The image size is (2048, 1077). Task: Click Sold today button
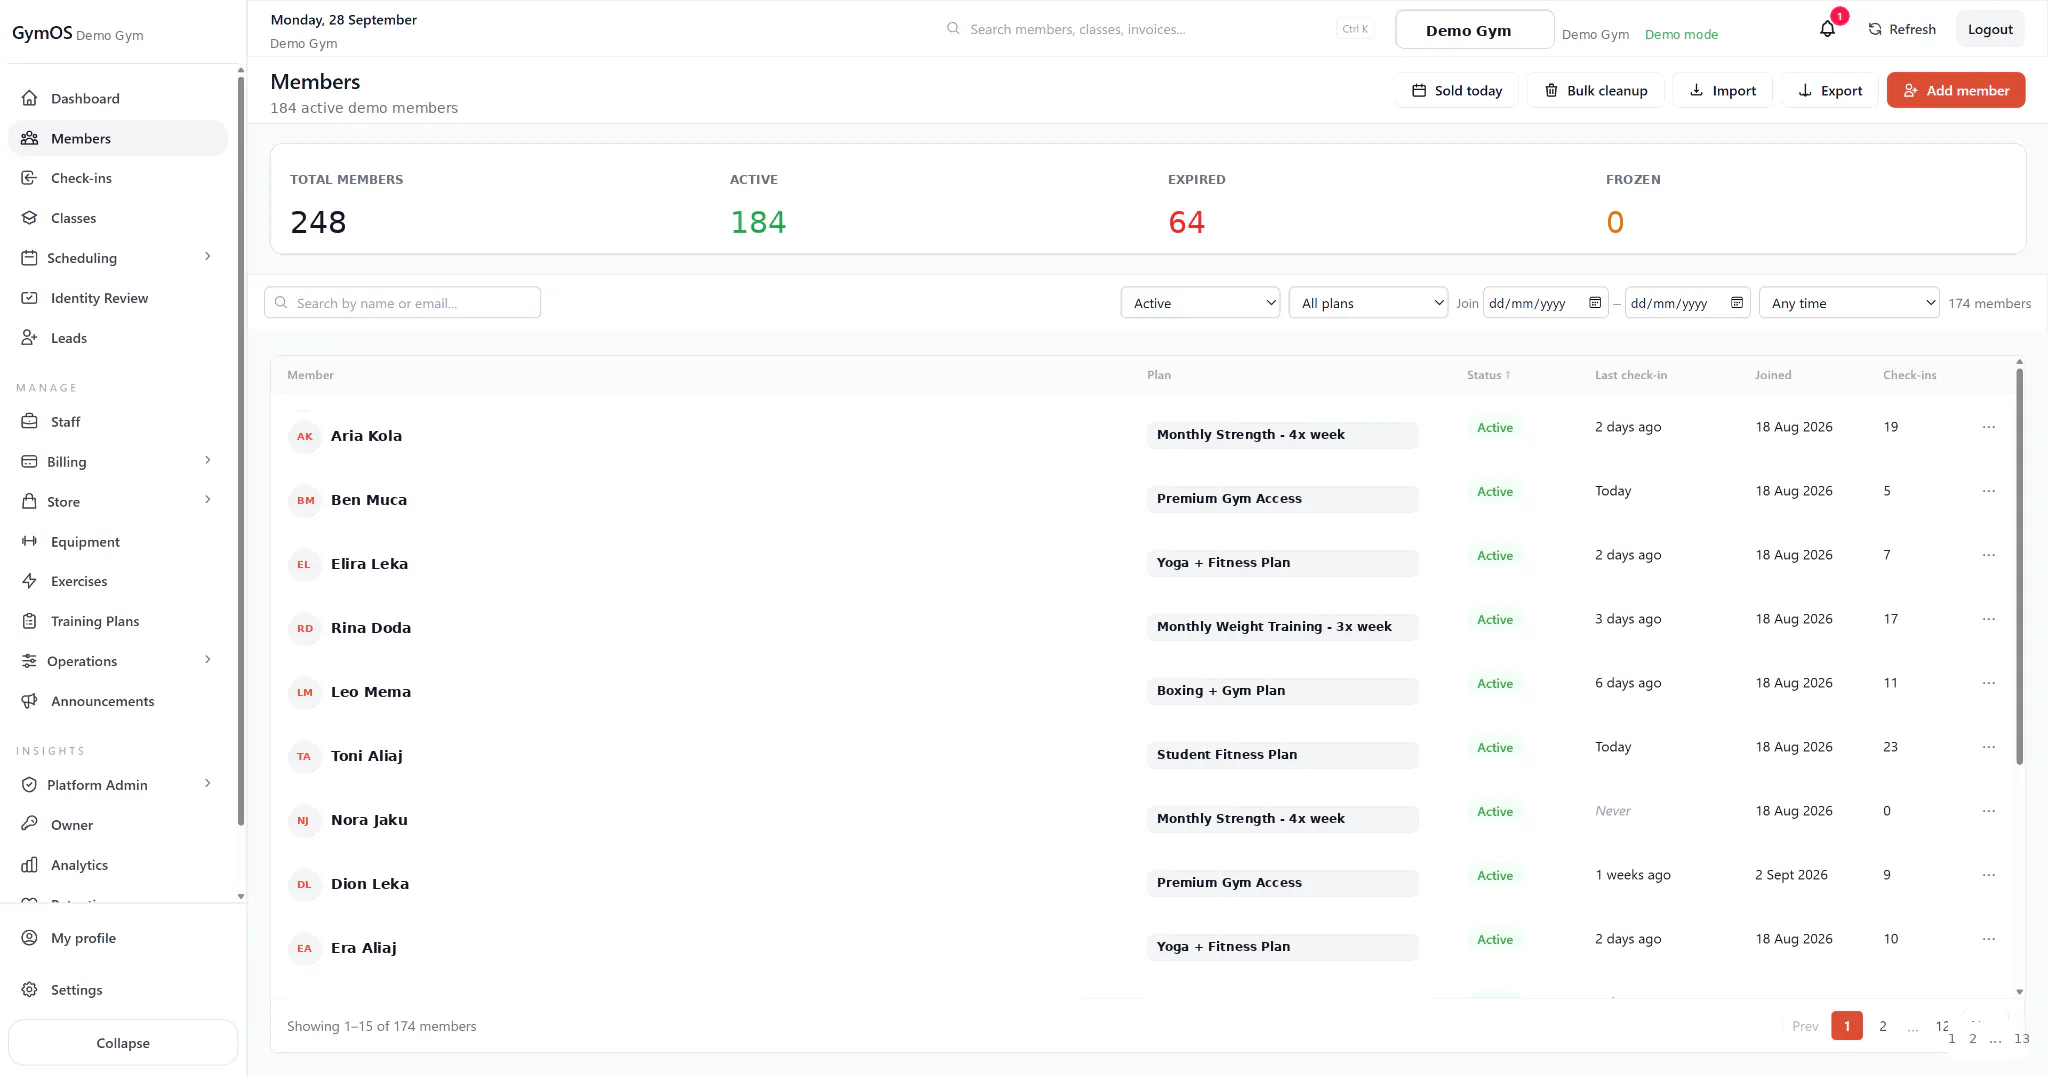(1456, 90)
